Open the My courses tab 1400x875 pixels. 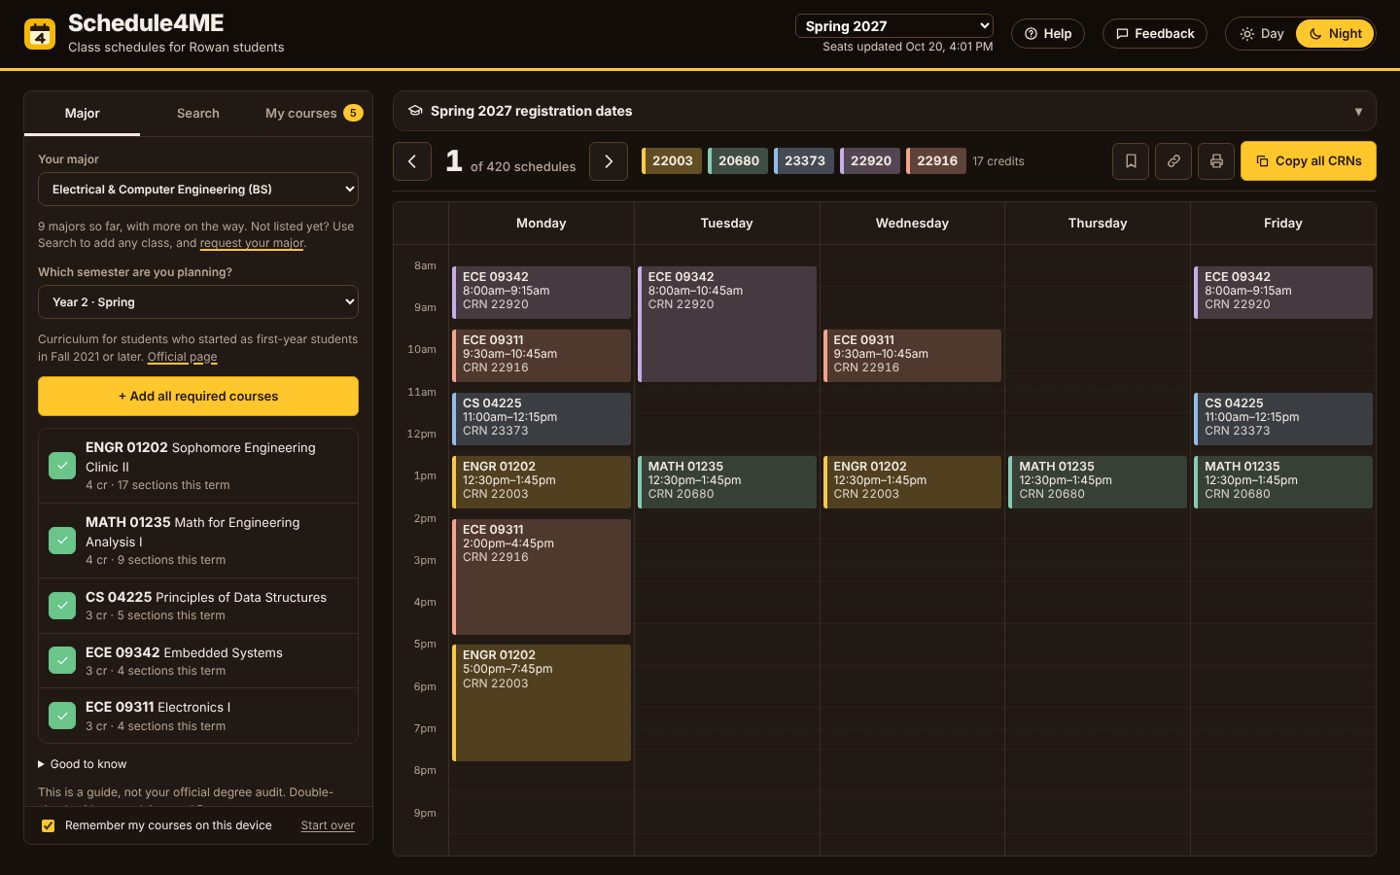tap(314, 113)
